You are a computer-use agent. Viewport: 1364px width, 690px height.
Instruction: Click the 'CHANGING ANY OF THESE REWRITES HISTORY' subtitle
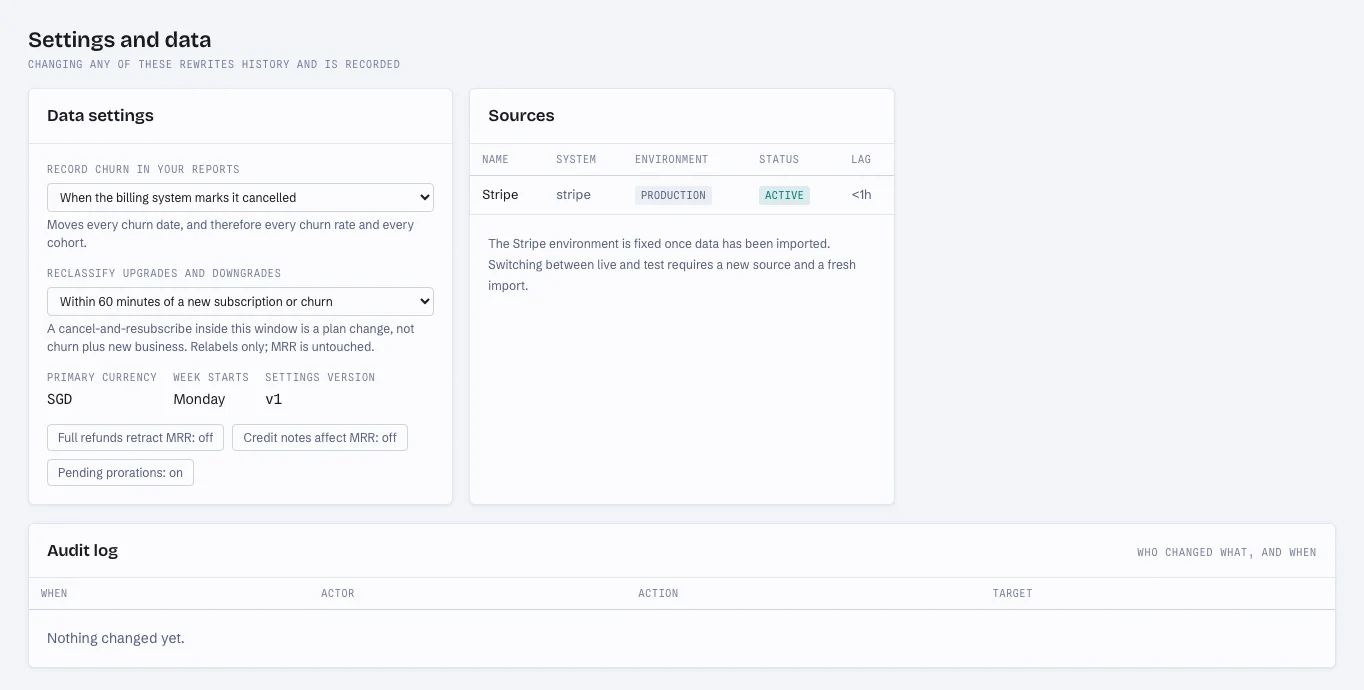(214, 65)
